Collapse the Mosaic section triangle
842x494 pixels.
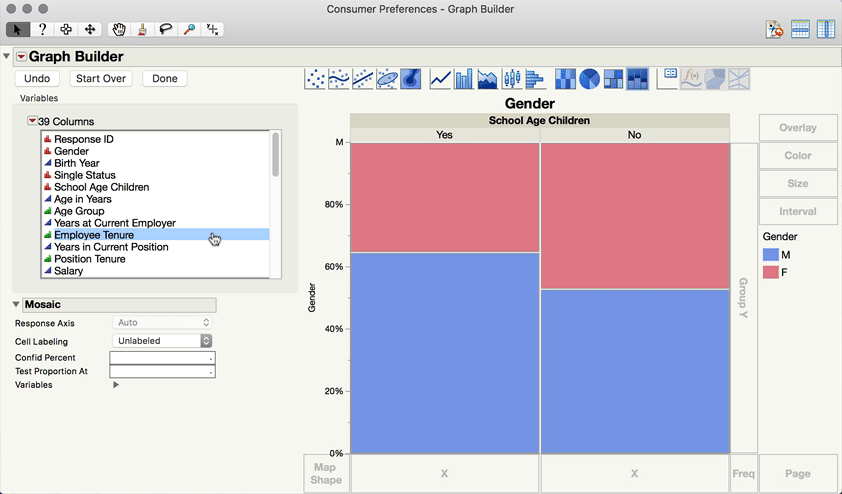pyautogui.click(x=16, y=304)
